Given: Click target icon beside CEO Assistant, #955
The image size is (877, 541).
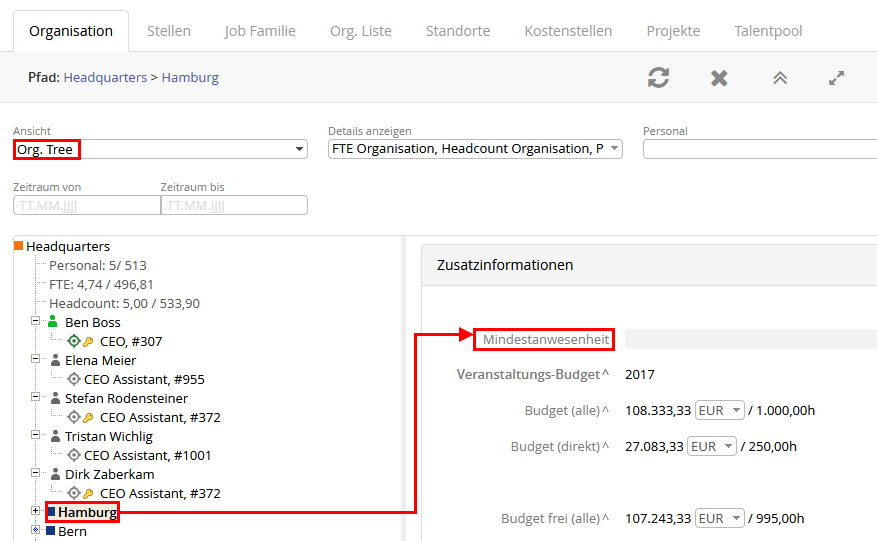Looking at the screenshot, I should point(73,379).
